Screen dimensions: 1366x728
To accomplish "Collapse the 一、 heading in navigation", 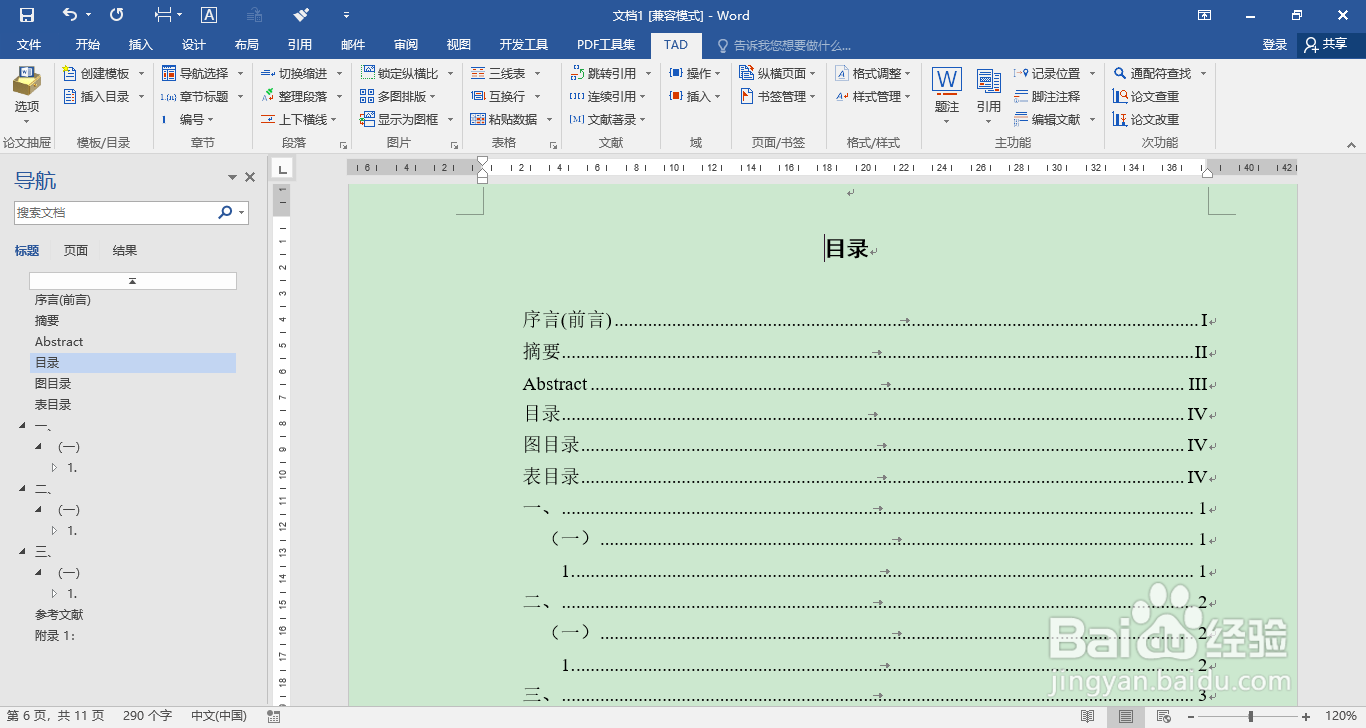I will tap(23, 426).
